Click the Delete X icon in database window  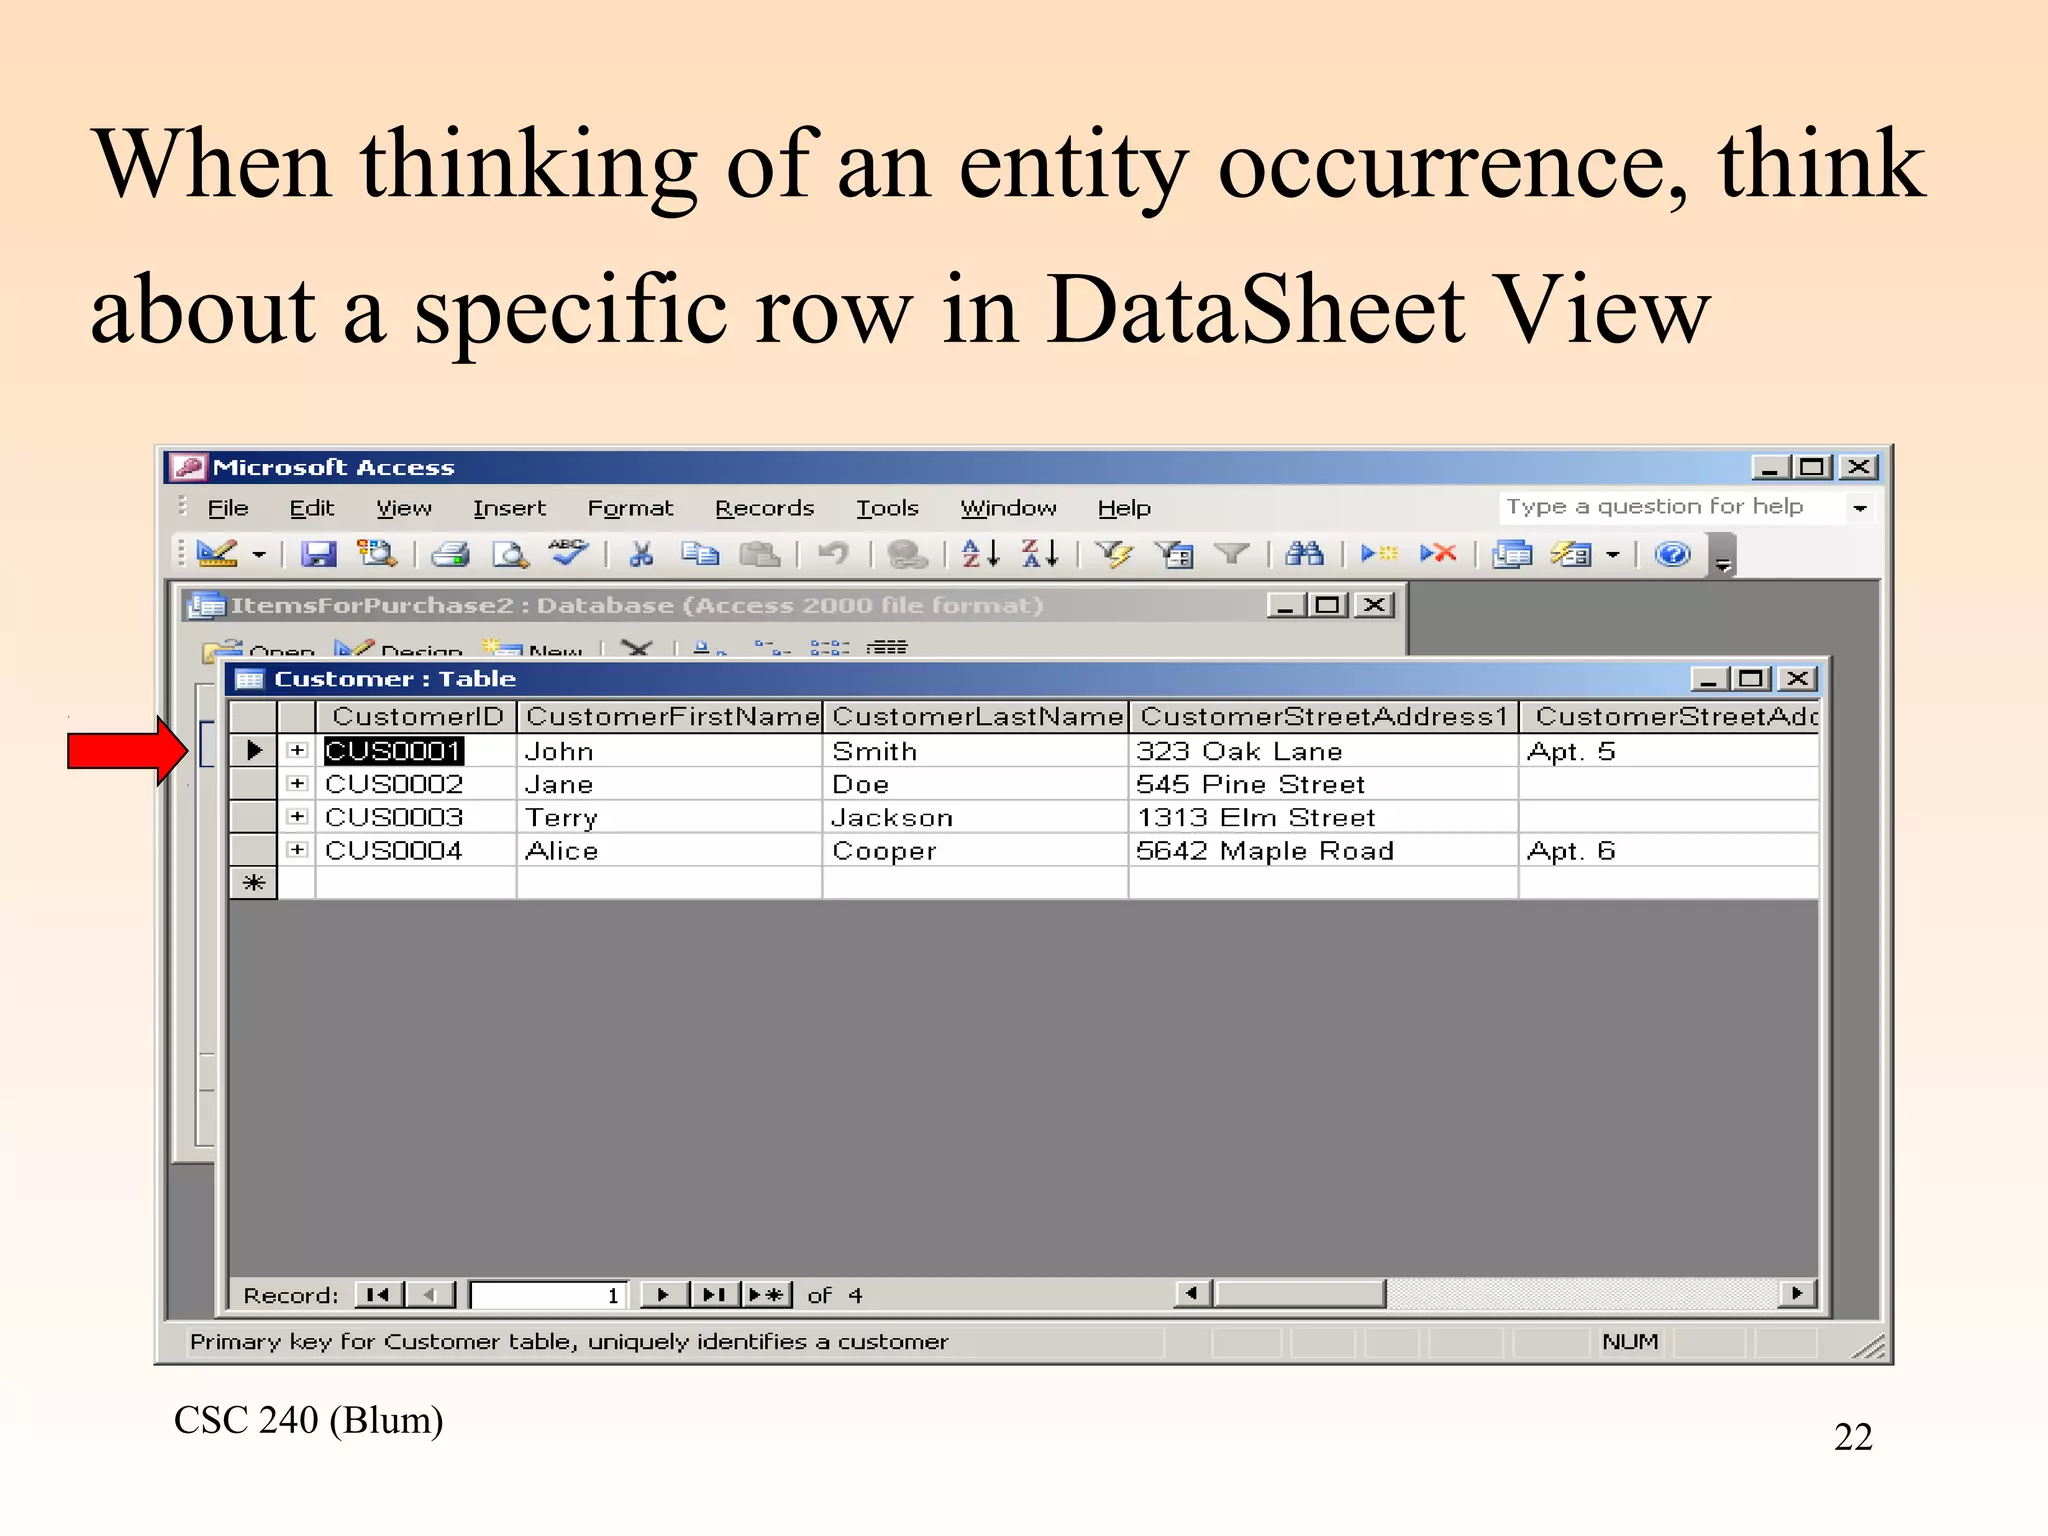[x=636, y=648]
